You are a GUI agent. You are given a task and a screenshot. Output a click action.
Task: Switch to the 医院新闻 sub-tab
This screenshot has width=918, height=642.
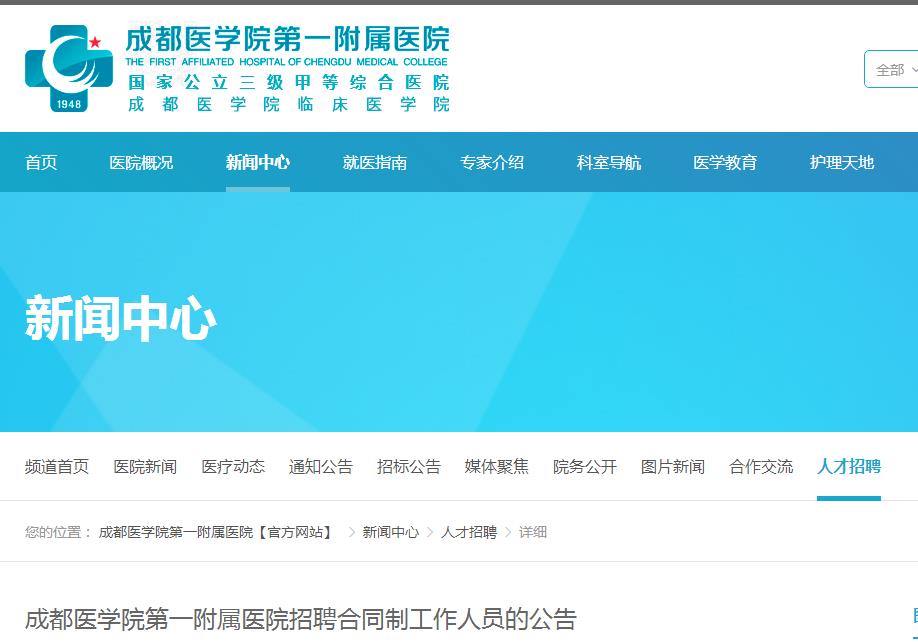pos(145,466)
